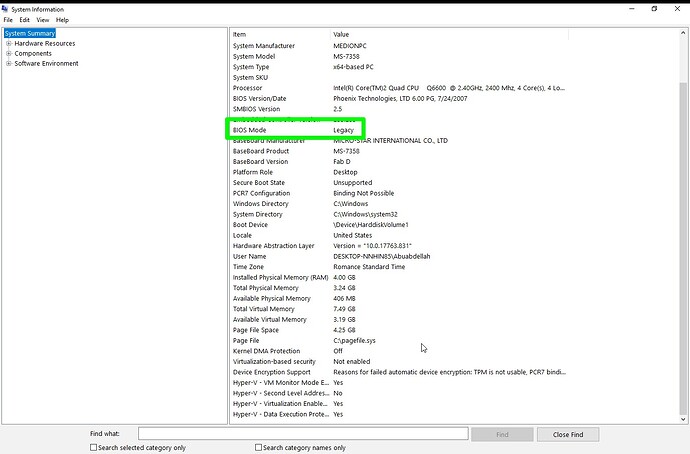This screenshot has height=454, width=690.
Task: Select the Time Zone row
Action: tap(400, 267)
